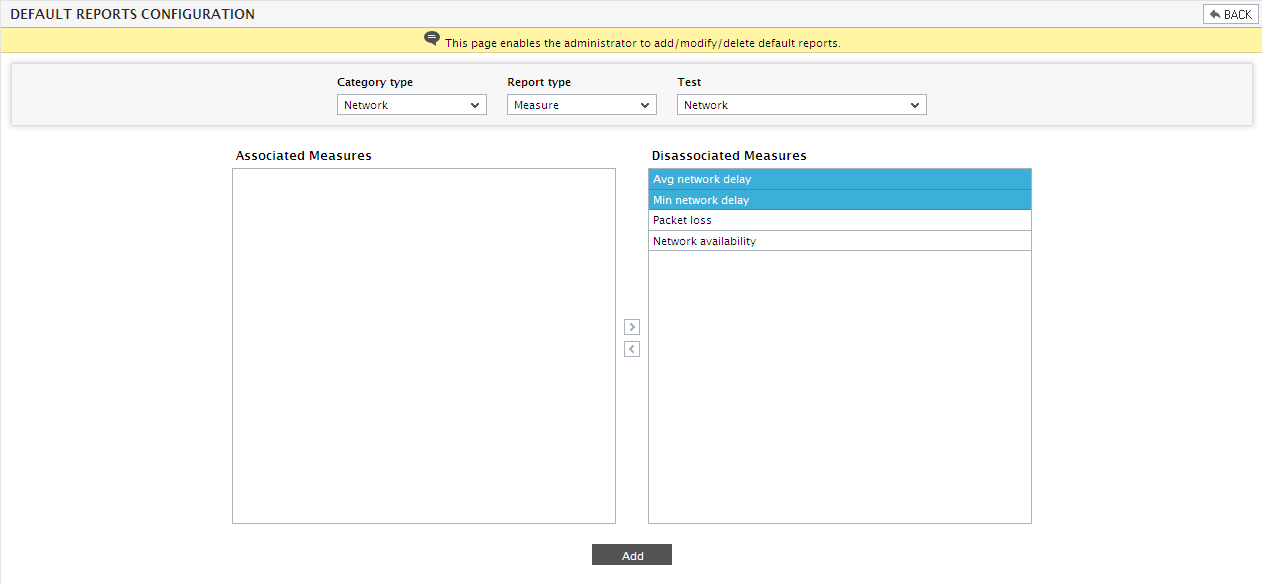
Task: Select Network availability measure
Action: coord(840,241)
